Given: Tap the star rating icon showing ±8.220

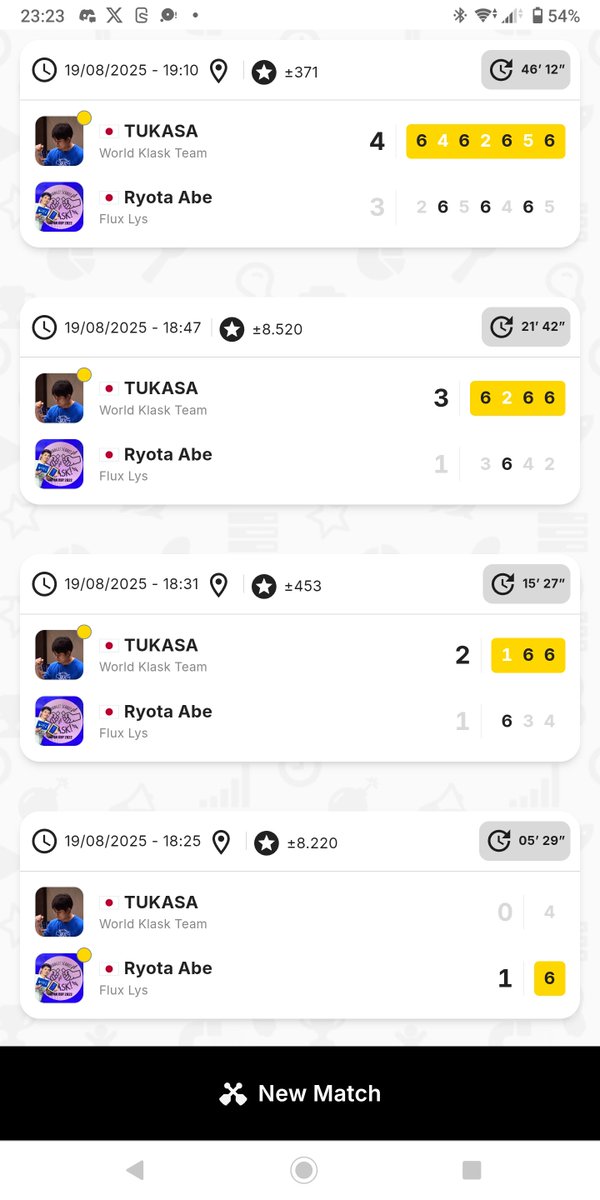Looking at the screenshot, I should (266, 843).
